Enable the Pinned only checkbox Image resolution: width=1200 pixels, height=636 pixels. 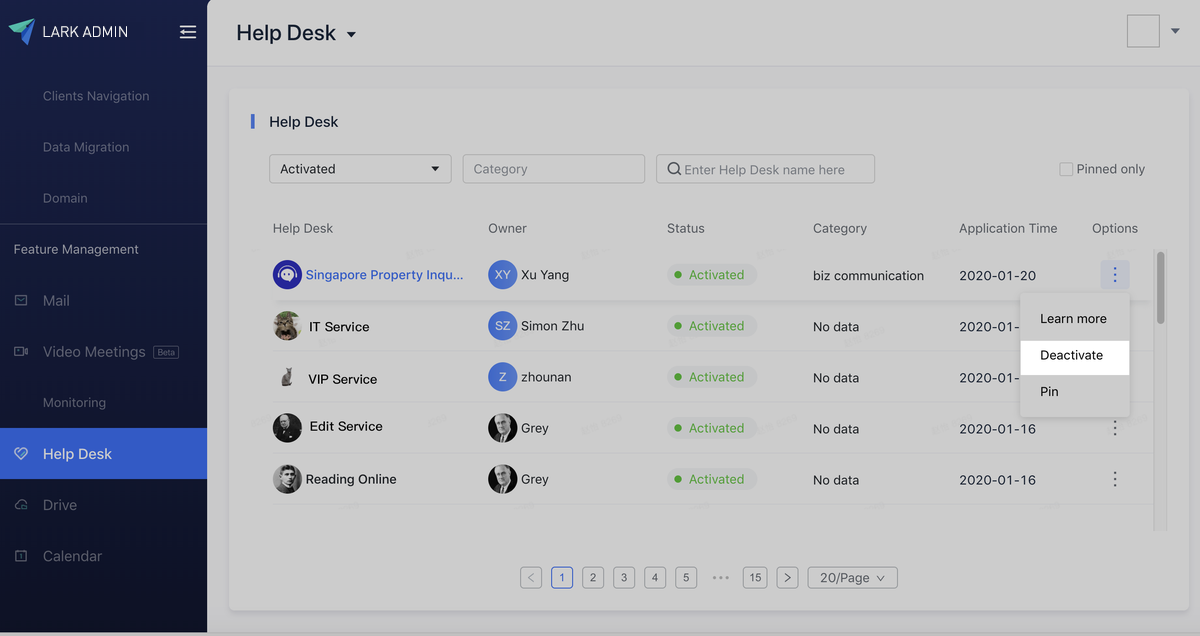[x=1066, y=169]
